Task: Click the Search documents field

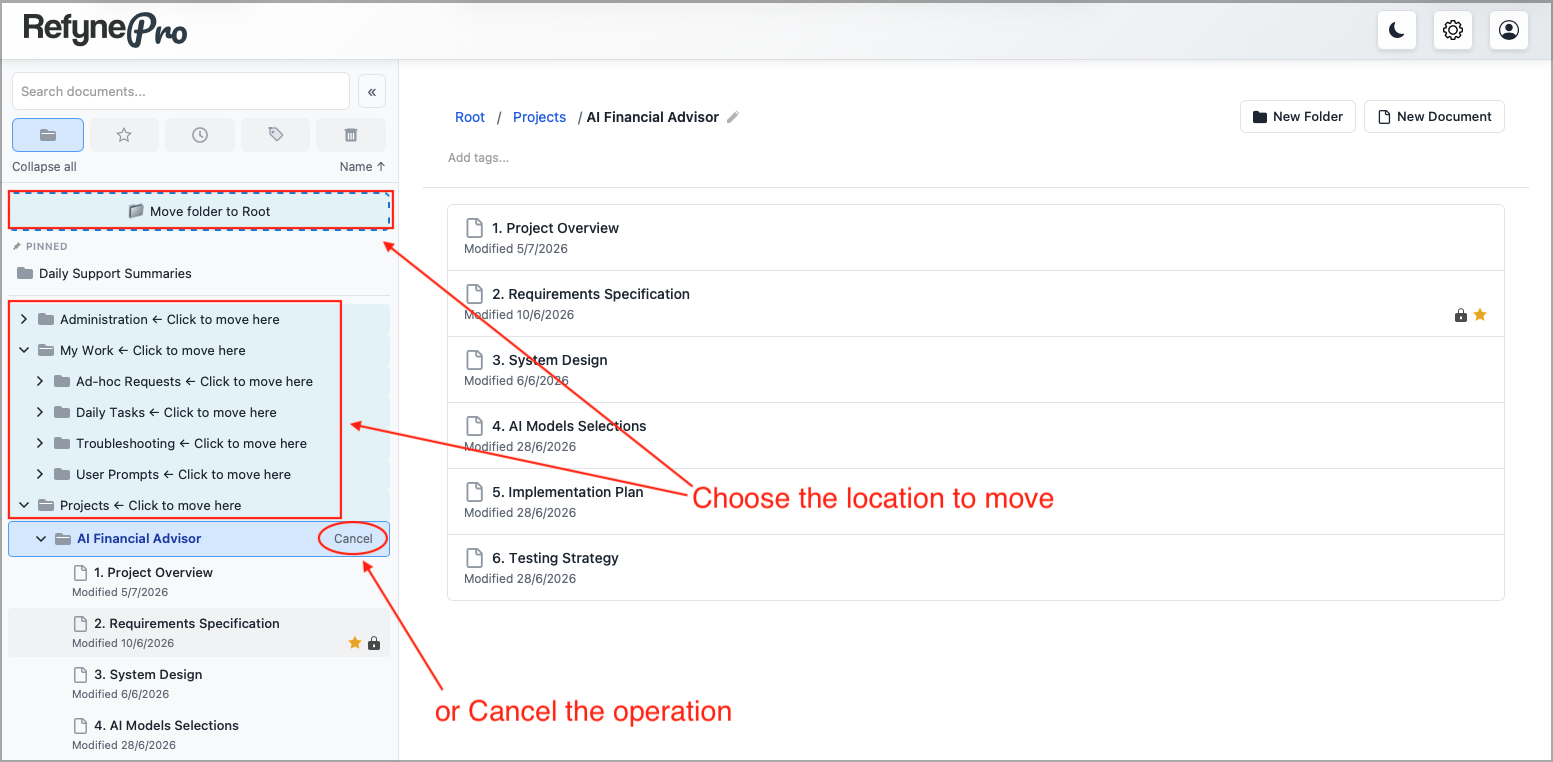Action: click(181, 91)
